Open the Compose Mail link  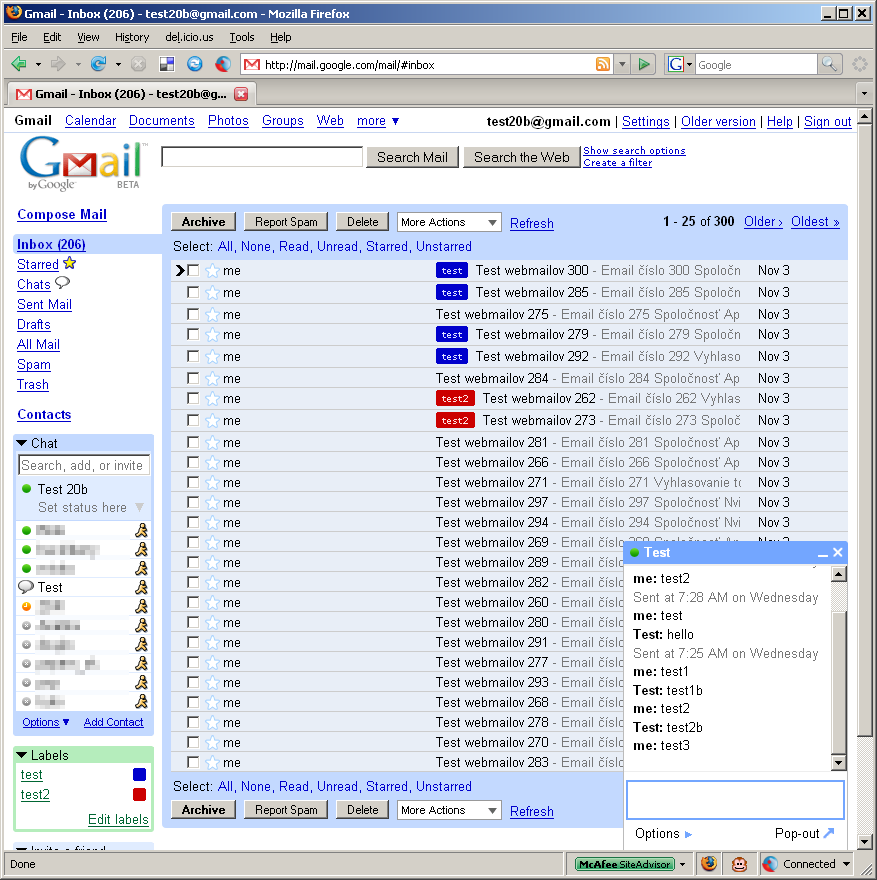click(62, 214)
